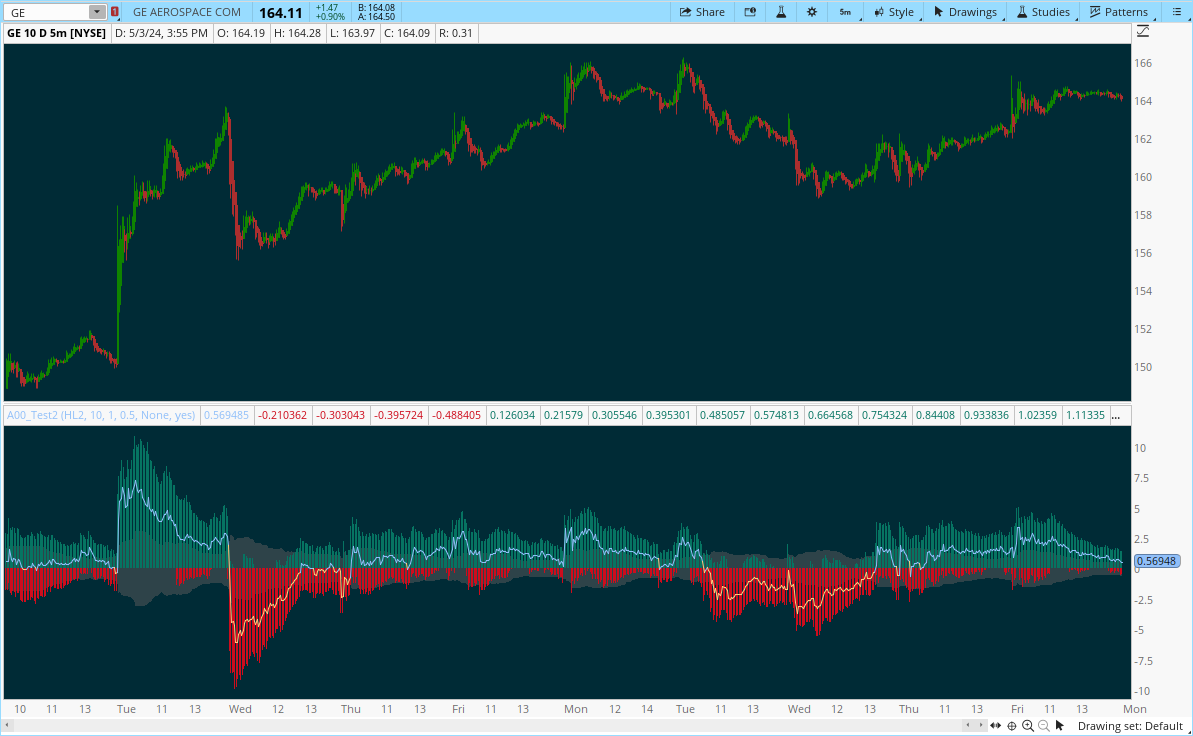Open the list menu icon at top right

[1176, 12]
